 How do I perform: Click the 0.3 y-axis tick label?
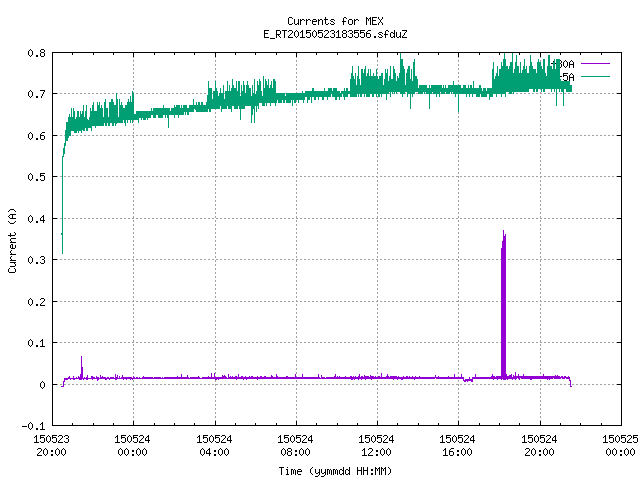(x=36, y=260)
